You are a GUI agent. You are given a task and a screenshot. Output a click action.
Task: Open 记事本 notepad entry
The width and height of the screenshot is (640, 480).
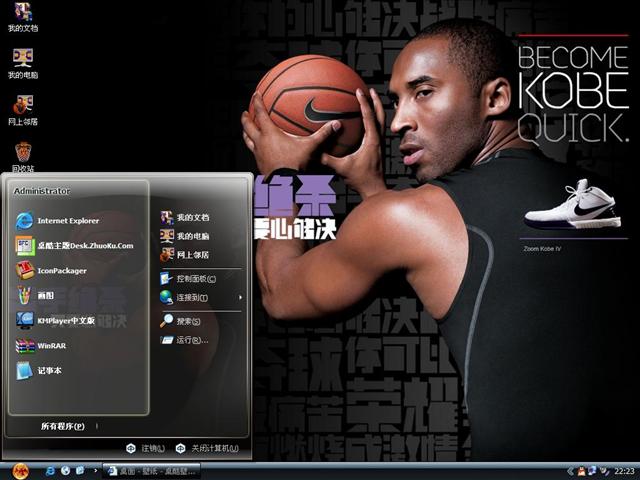pos(39,371)
